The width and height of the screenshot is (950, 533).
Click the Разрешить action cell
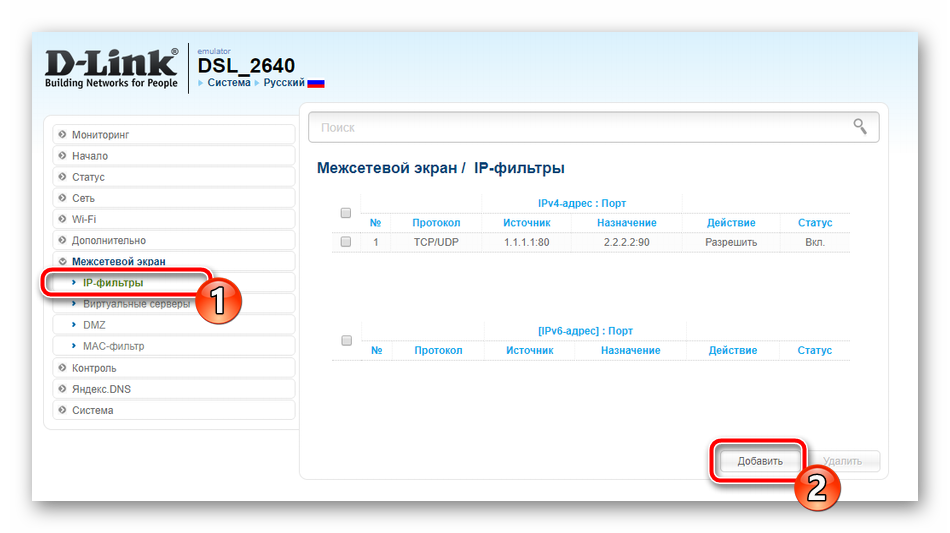(731, 242)
